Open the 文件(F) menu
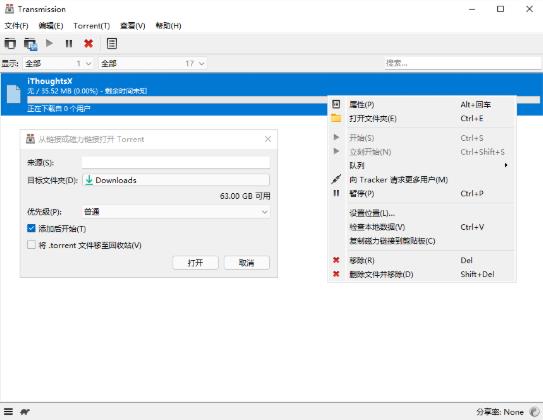This screenshot has width=543, height=420. pos(16,26)
